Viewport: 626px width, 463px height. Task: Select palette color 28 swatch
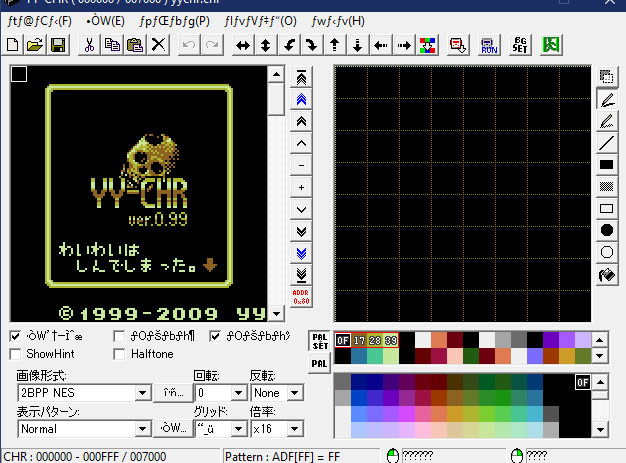pyautogui.click(x=375, y=340)
